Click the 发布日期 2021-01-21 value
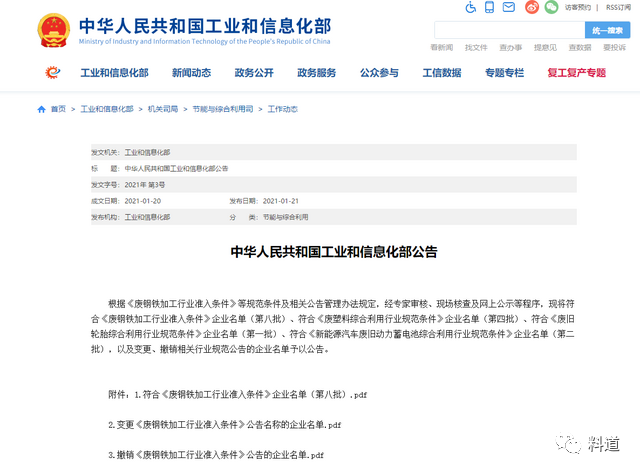640x472 pixels. [x=280, y=201]
